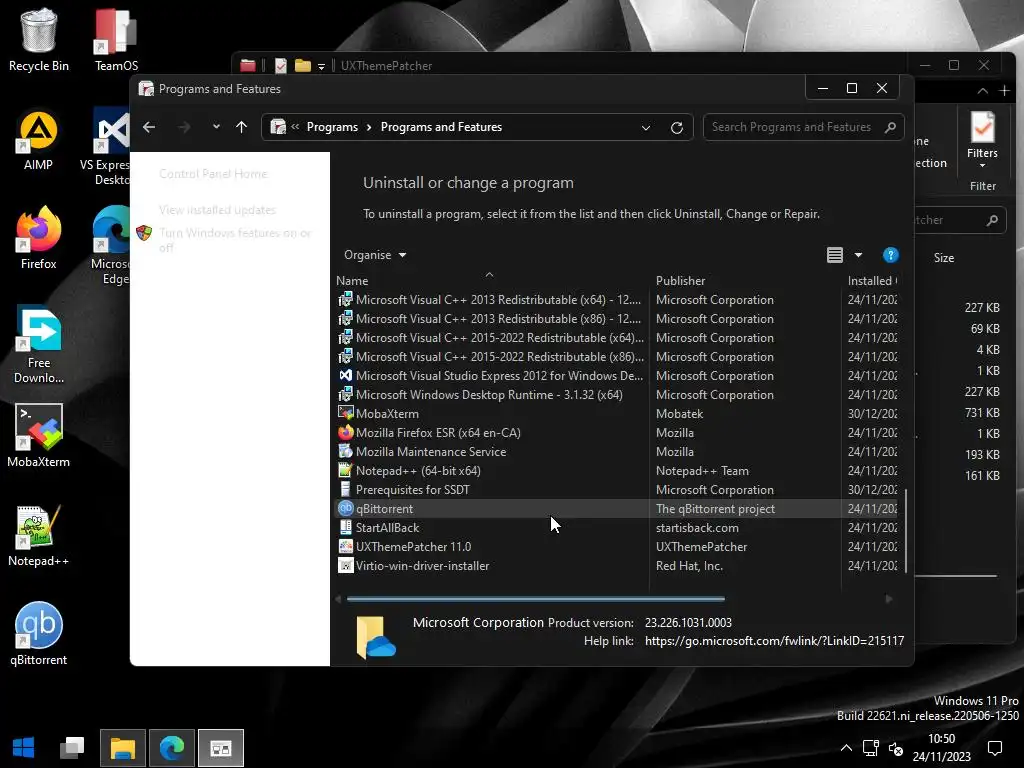The width and height of the screenshot is (1024, 768).
Task: Expand the Filters dropdown in UXThemePatcher window
Action: pyautogui.click(x=982, y=165)
